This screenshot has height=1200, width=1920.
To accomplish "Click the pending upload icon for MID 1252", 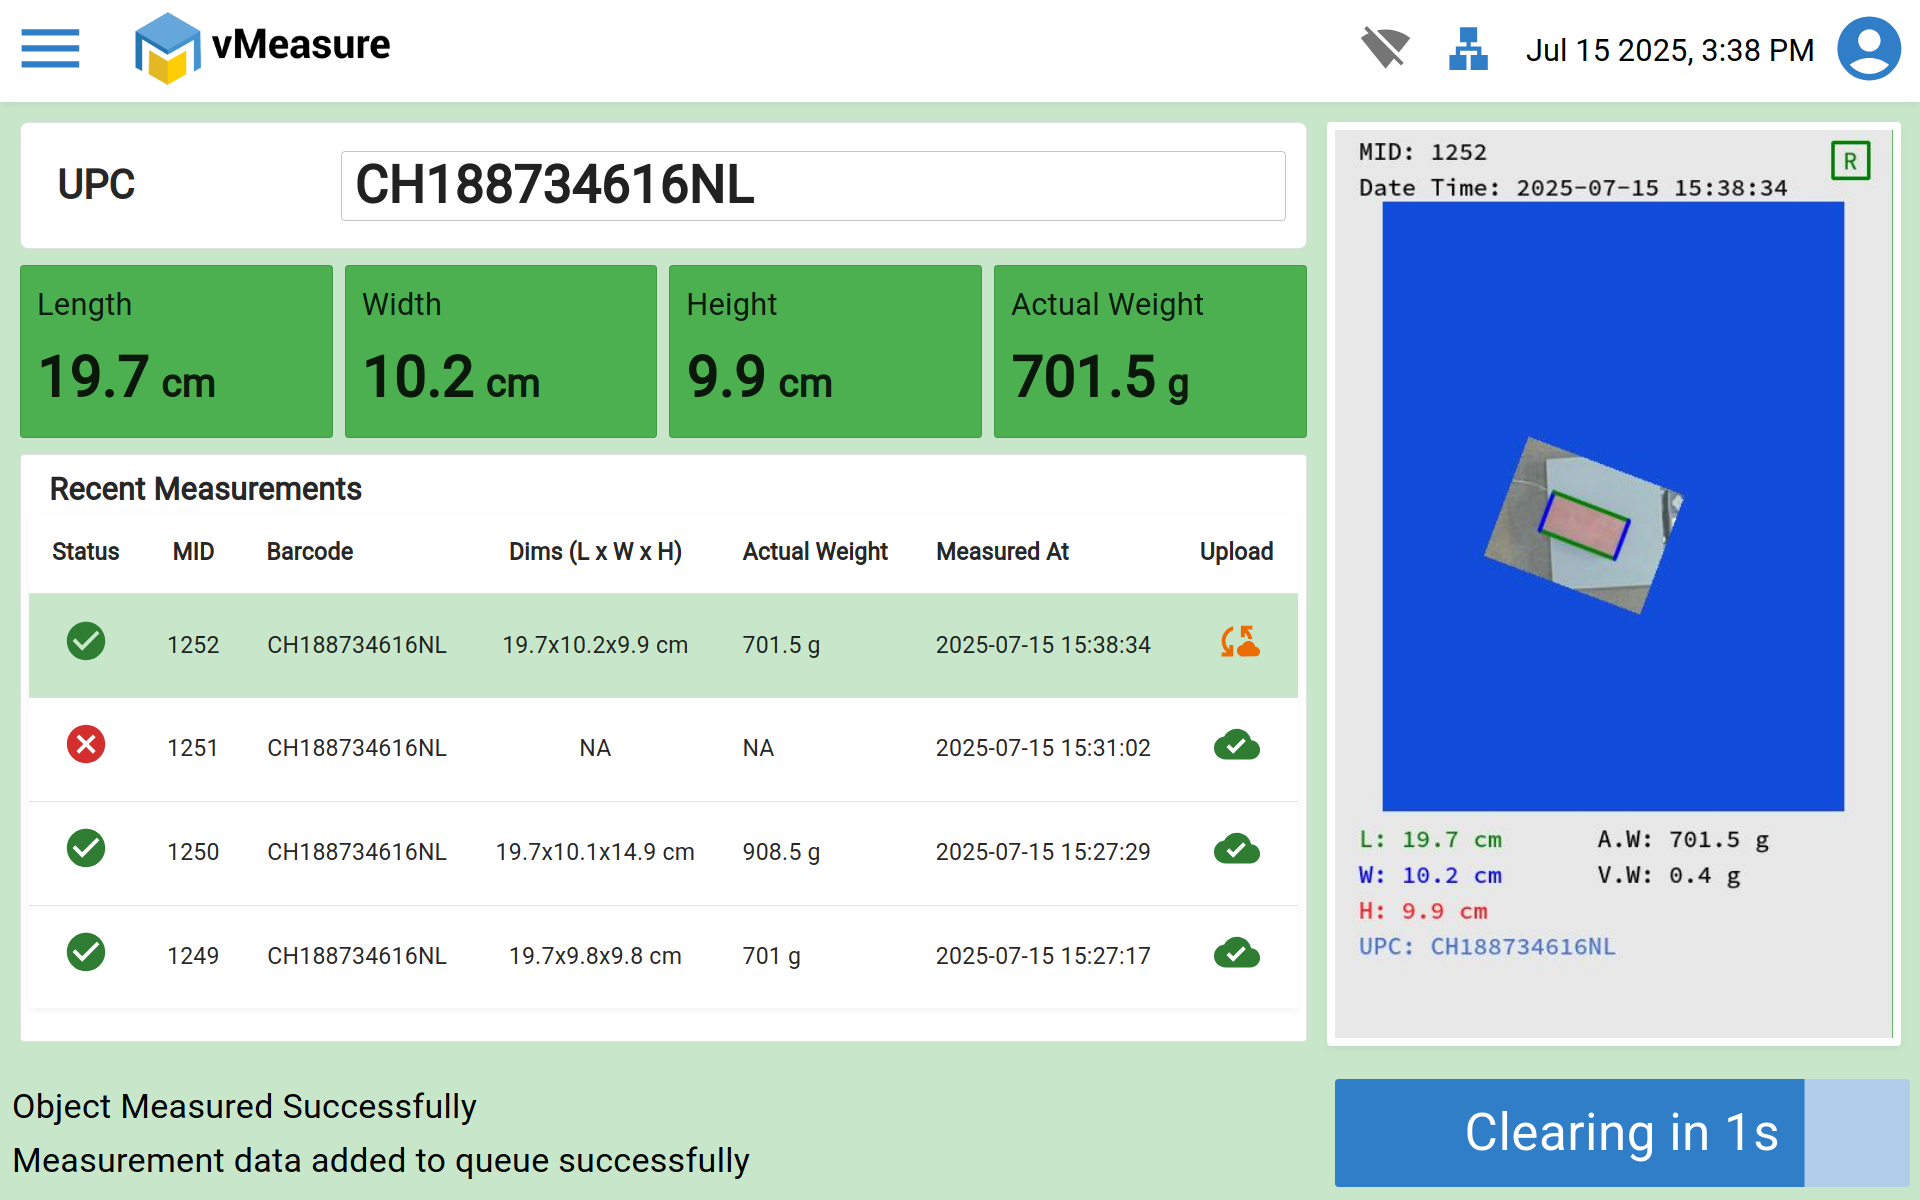I will (1239, 642).
